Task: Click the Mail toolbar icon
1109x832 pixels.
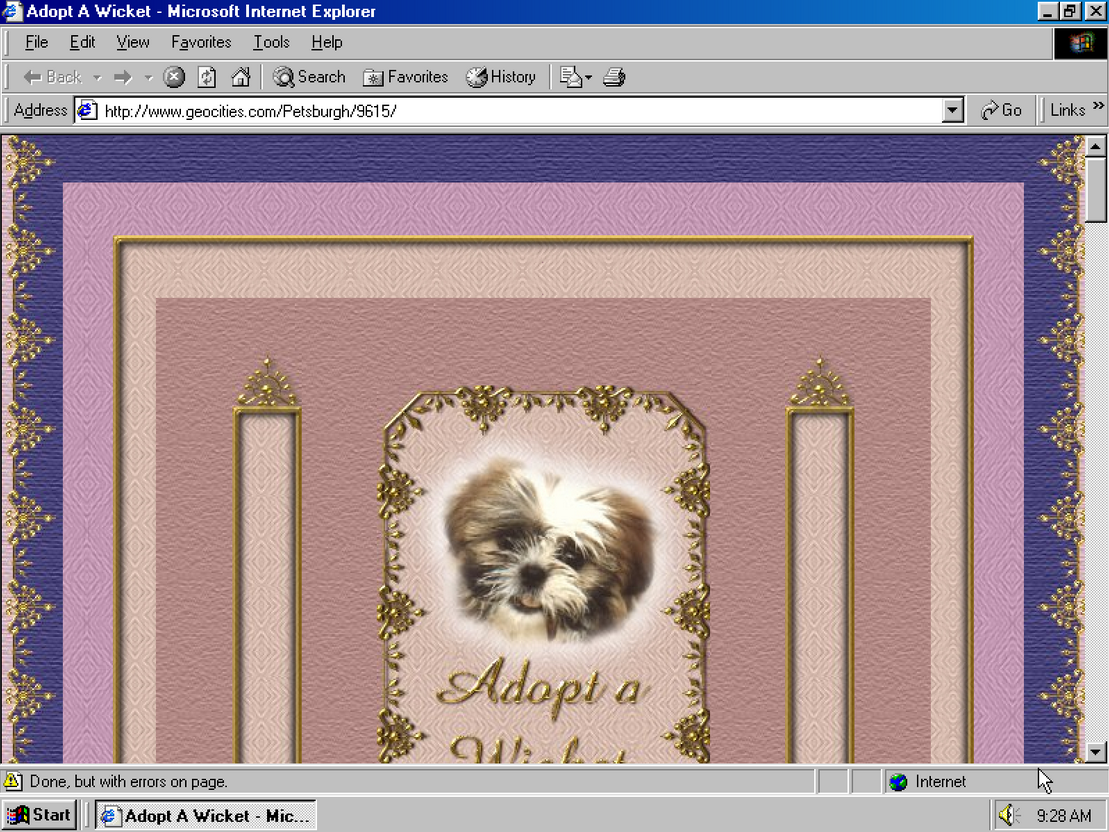Action: [572, 77]
